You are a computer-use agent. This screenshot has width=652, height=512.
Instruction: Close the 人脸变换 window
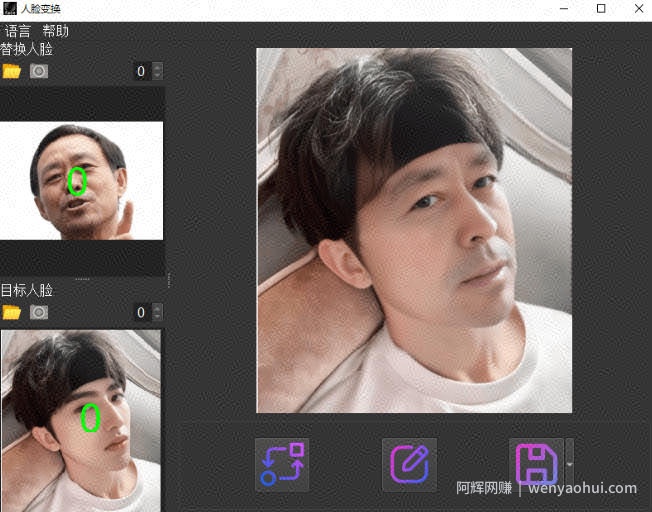coord(639,8)
